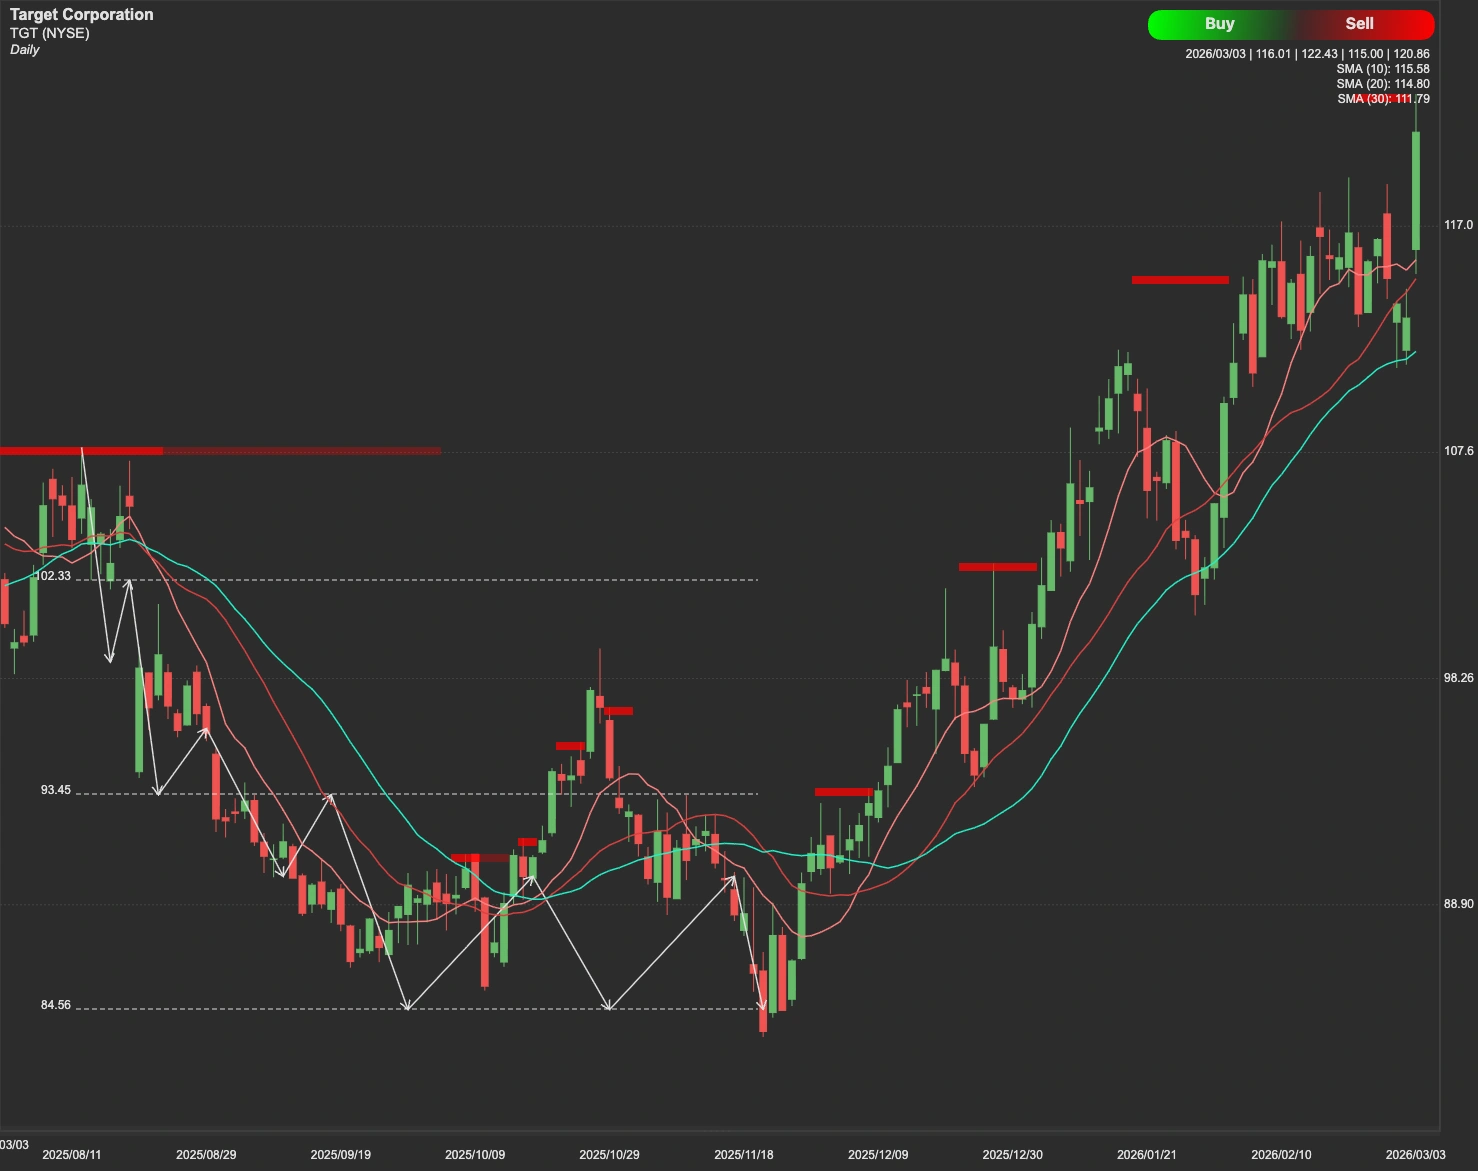Select the SMA (20): 114.80 legend entry
This screenshot has height=1171, width=1478.
point(1384,84)
